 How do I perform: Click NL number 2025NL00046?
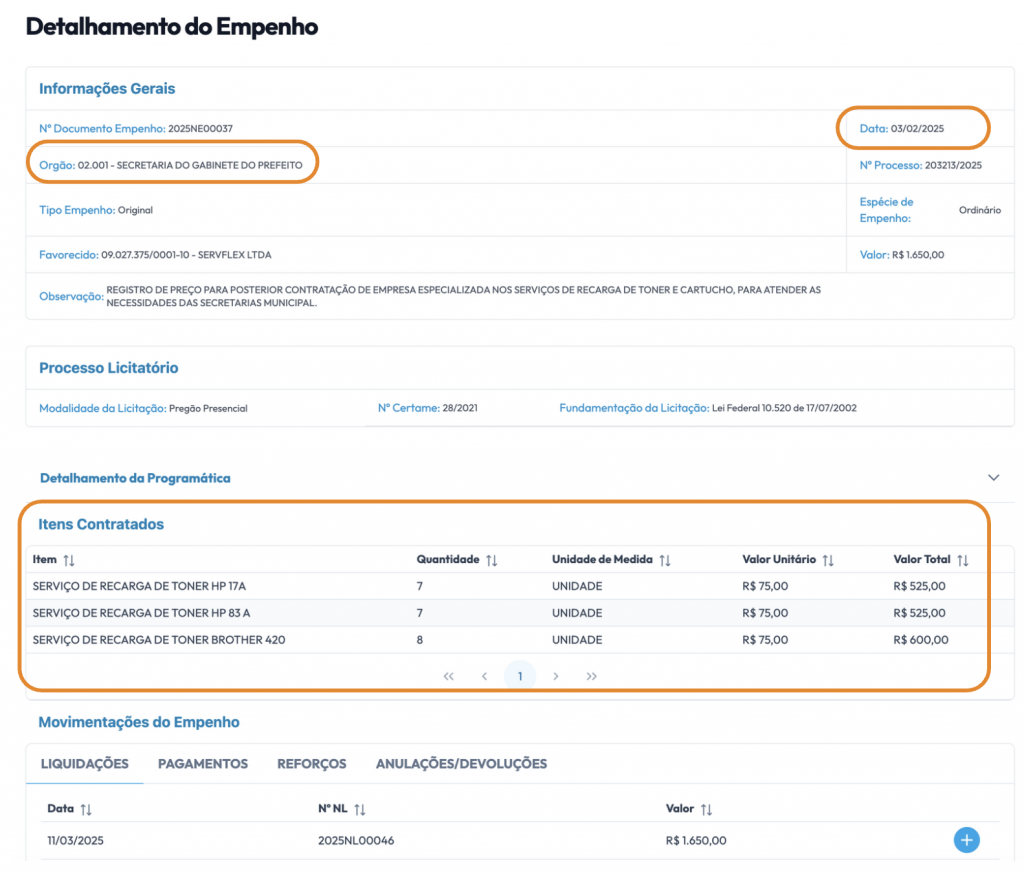(x=356, y=841)
